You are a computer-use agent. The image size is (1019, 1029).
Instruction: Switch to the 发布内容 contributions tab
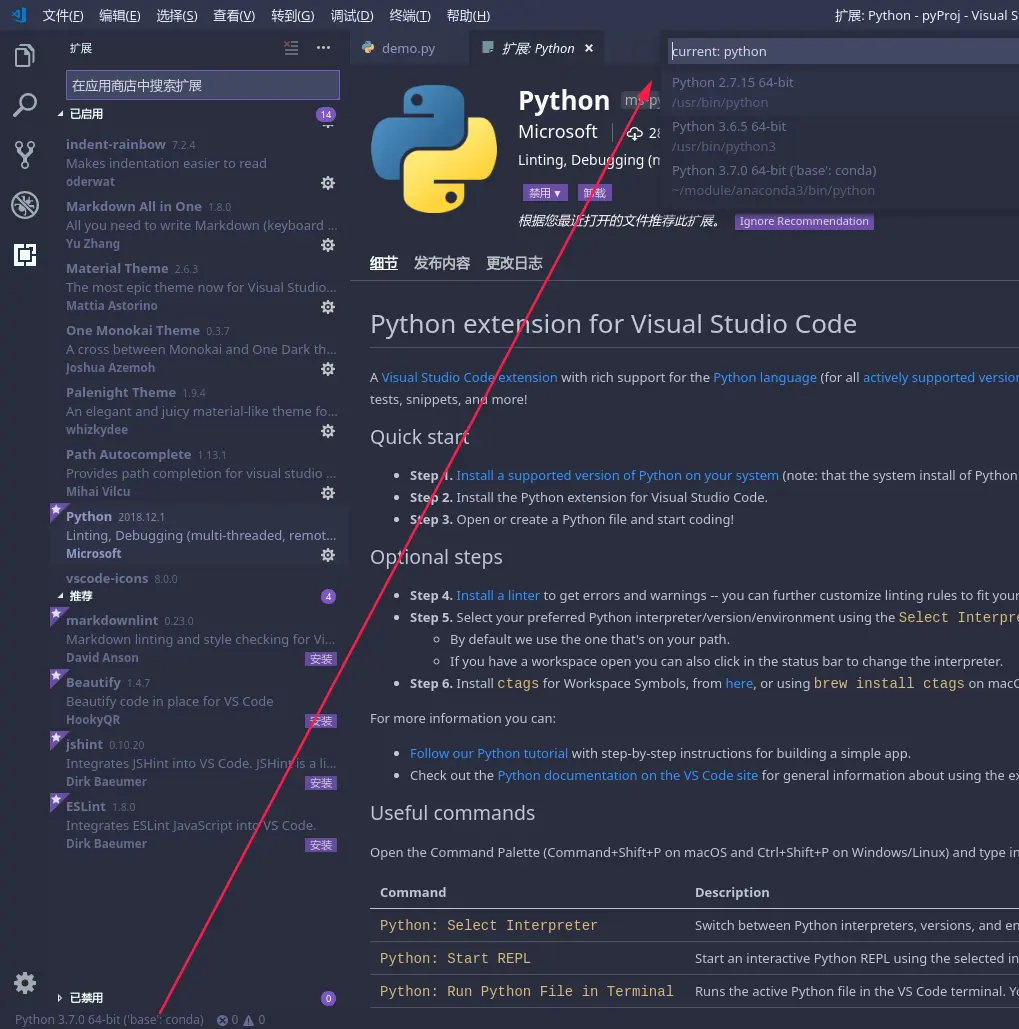point(442,264)
